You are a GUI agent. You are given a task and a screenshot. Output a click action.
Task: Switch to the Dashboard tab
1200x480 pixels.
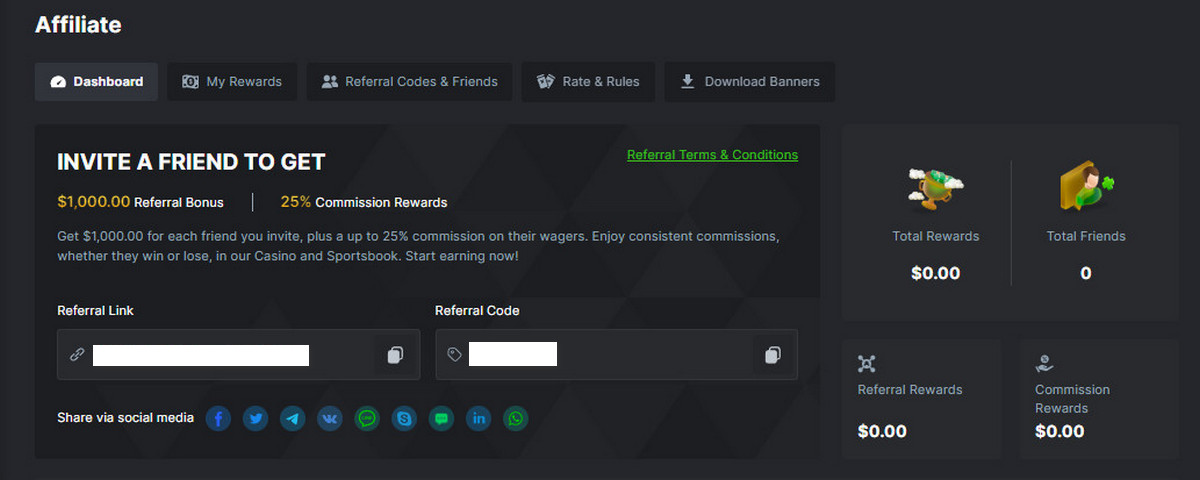(x=96, y=82)
